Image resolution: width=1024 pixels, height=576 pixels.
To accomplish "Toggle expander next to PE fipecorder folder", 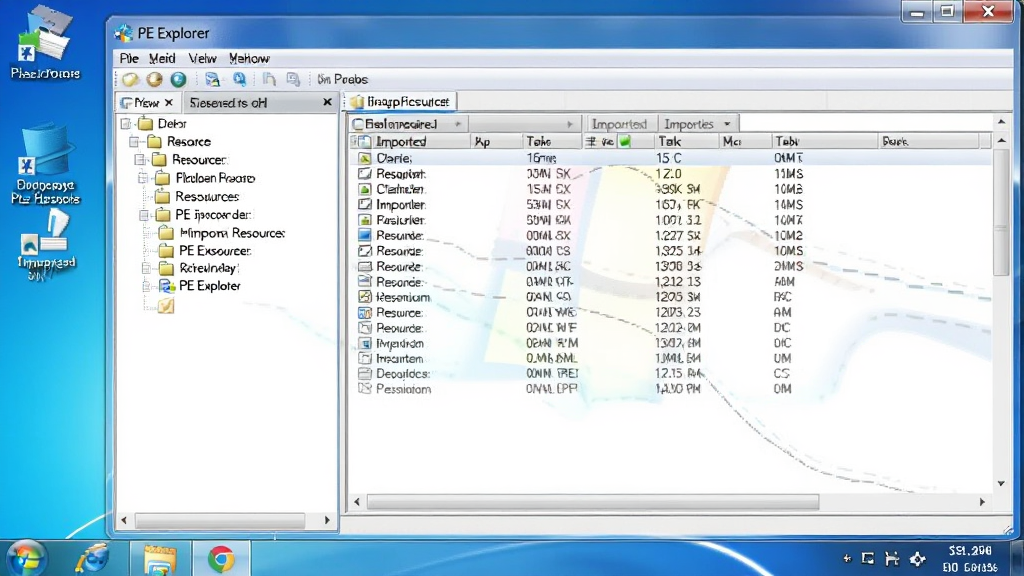I will [144, 215].
